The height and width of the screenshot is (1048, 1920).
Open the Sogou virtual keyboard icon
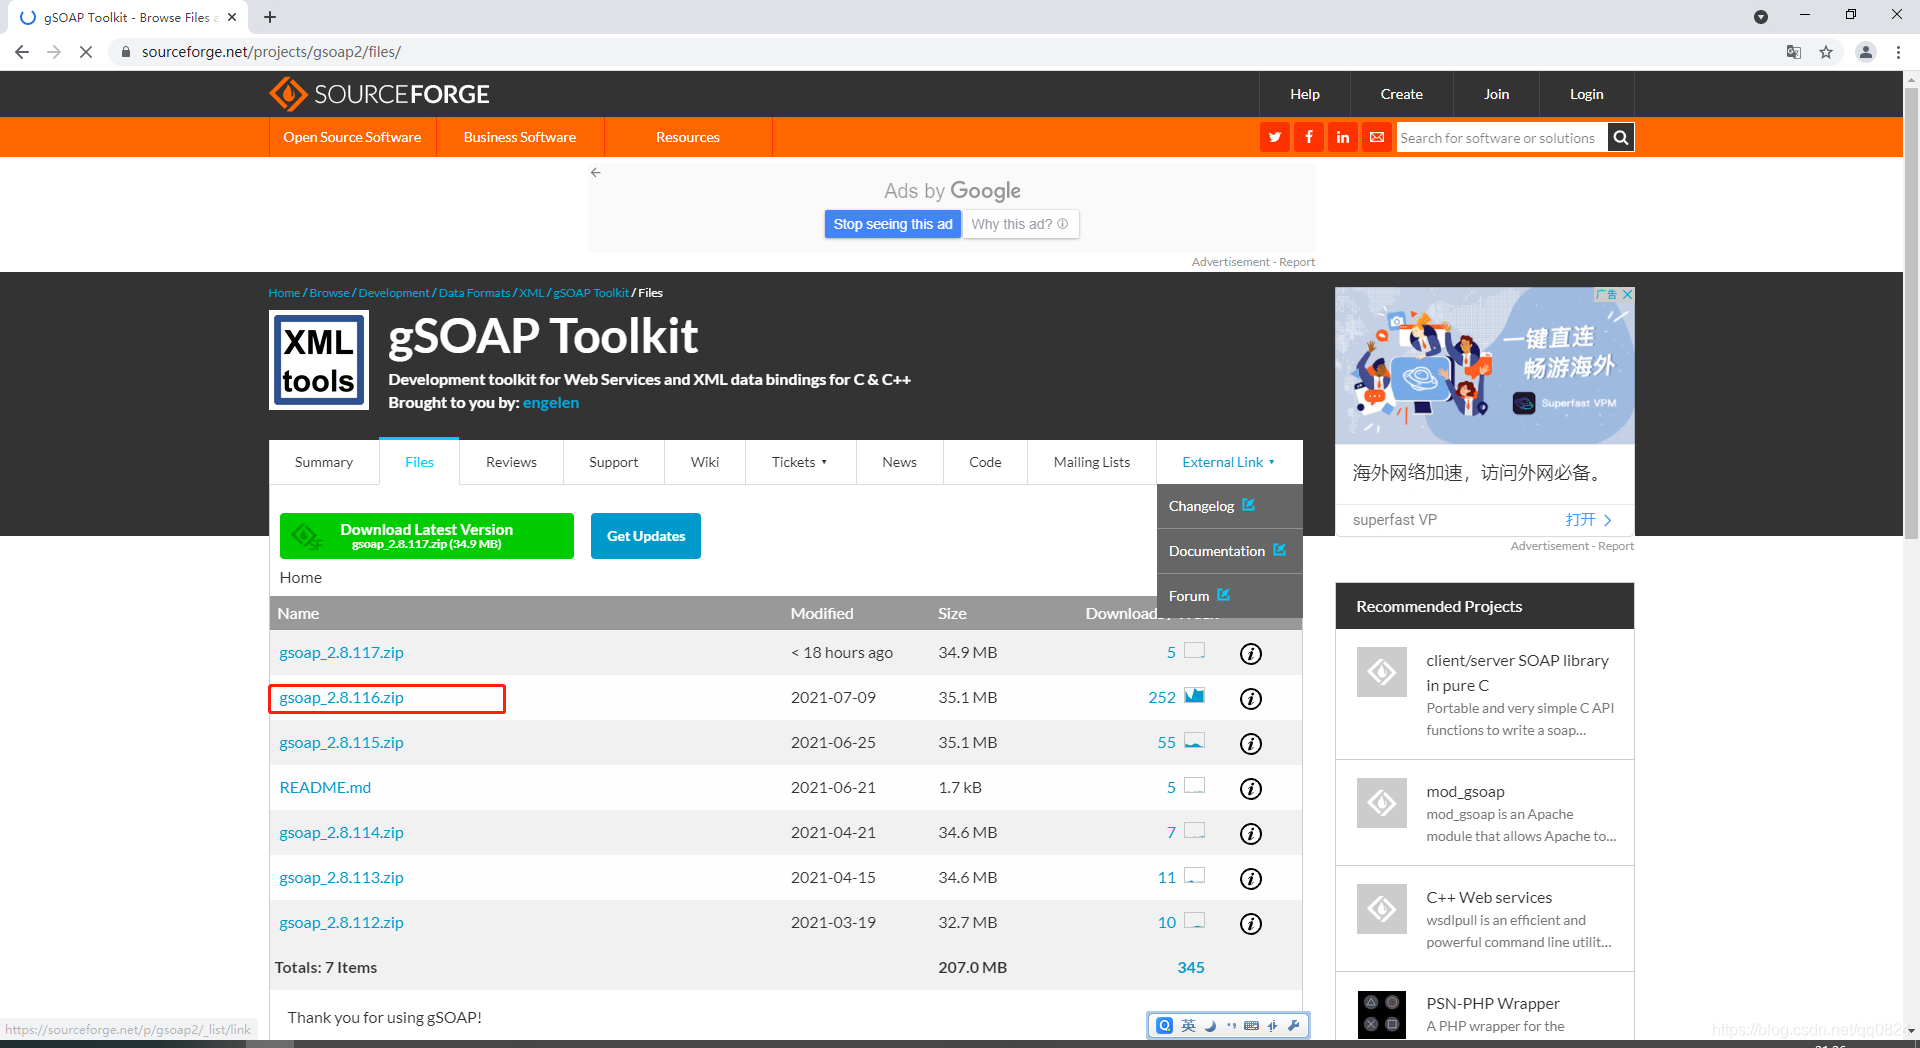coord(1251,1025)
